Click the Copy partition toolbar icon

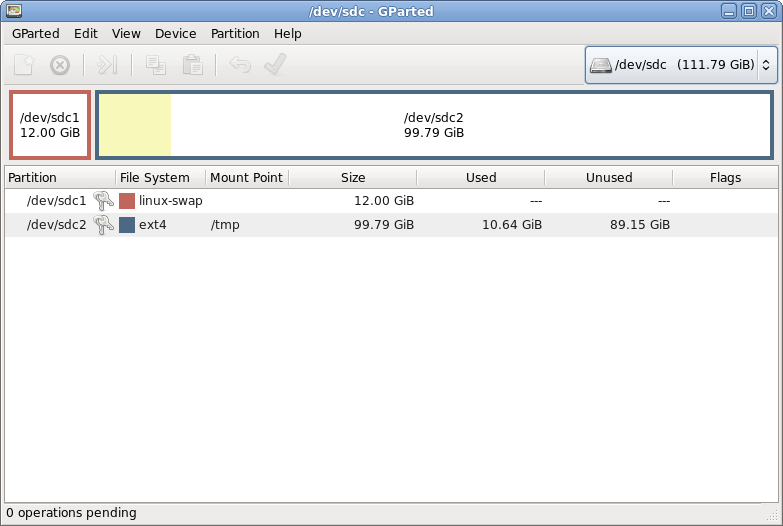point(156,65)
